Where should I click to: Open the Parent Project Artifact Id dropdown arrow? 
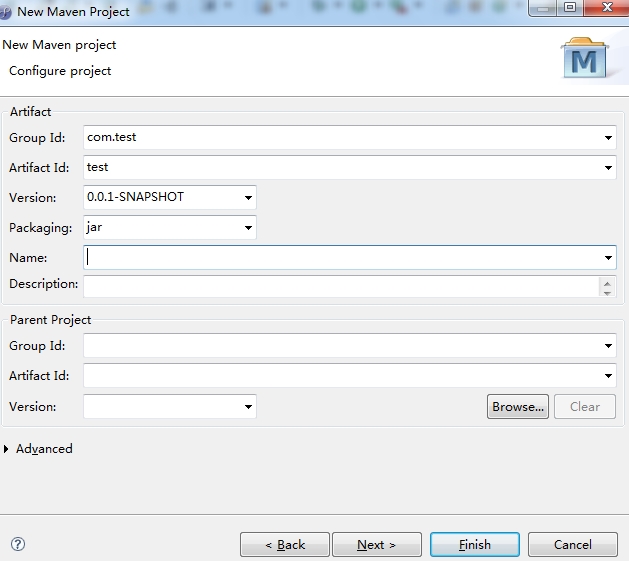click(x=608, y=376)
